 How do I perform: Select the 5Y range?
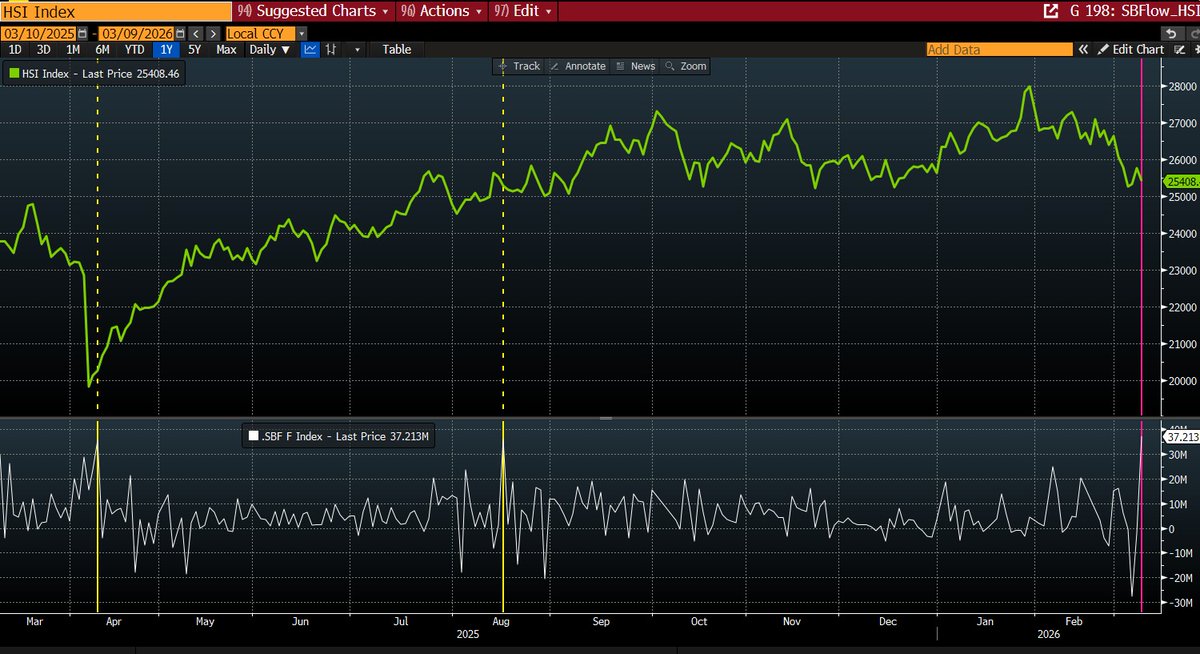[194, 49]
